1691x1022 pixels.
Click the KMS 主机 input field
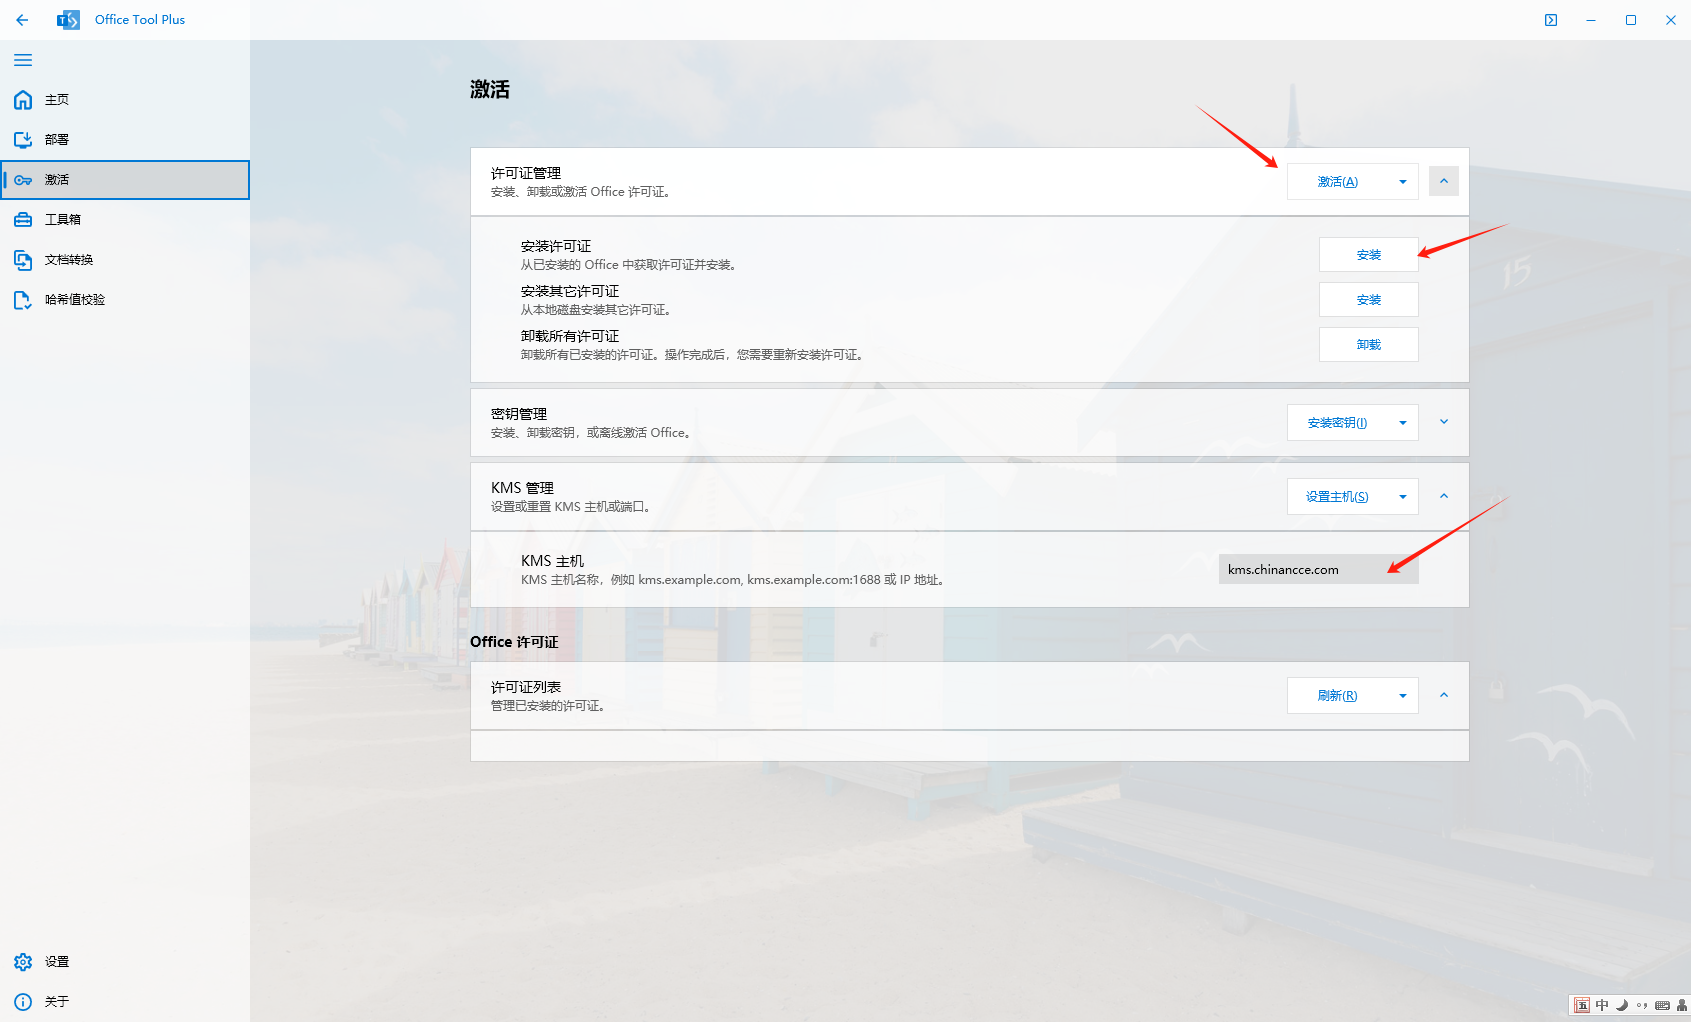point(1319,570)
